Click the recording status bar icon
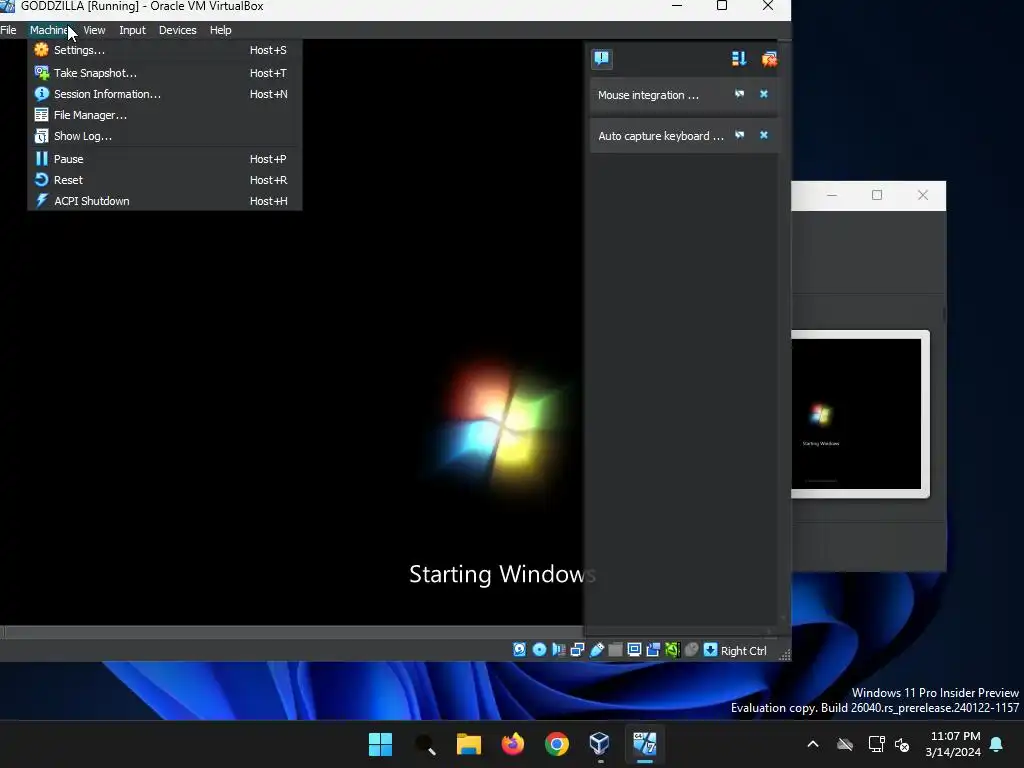1024x768 pixels. (653, 650)
